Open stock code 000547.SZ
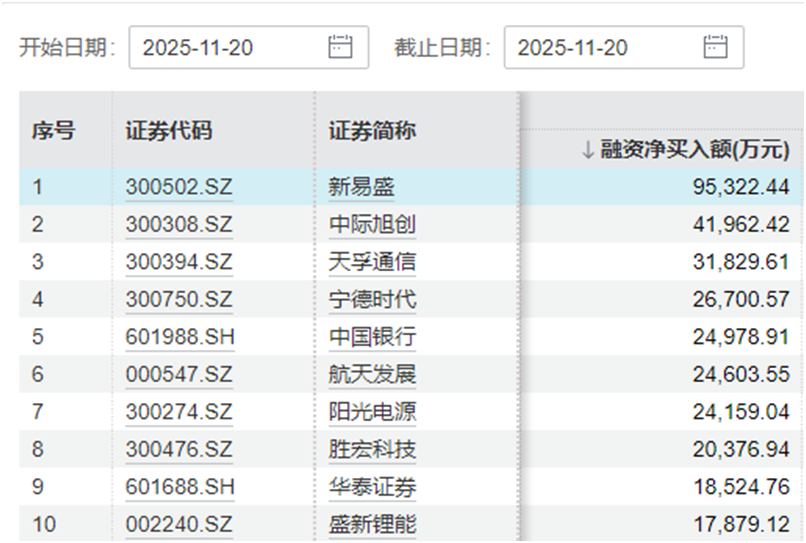This screenshot has width=806, height=543. [179, 374]
